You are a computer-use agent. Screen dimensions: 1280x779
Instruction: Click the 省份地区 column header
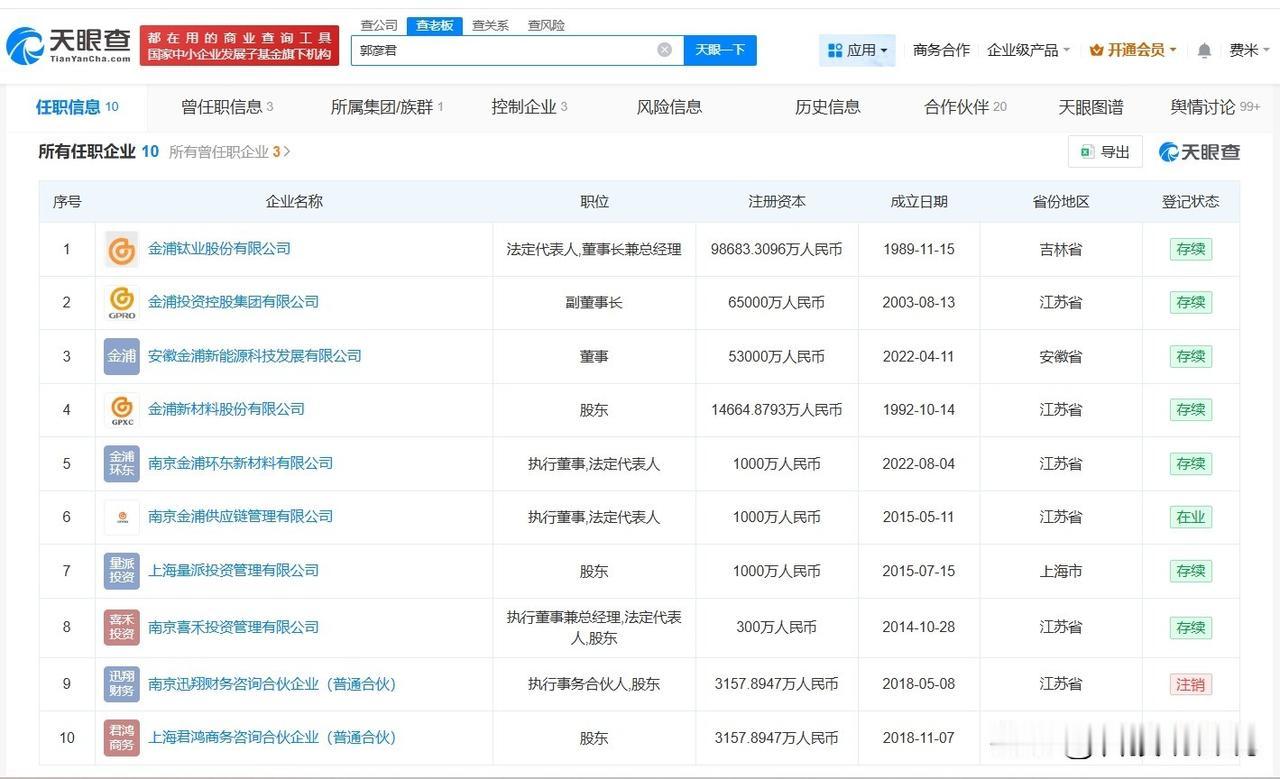1061,201
